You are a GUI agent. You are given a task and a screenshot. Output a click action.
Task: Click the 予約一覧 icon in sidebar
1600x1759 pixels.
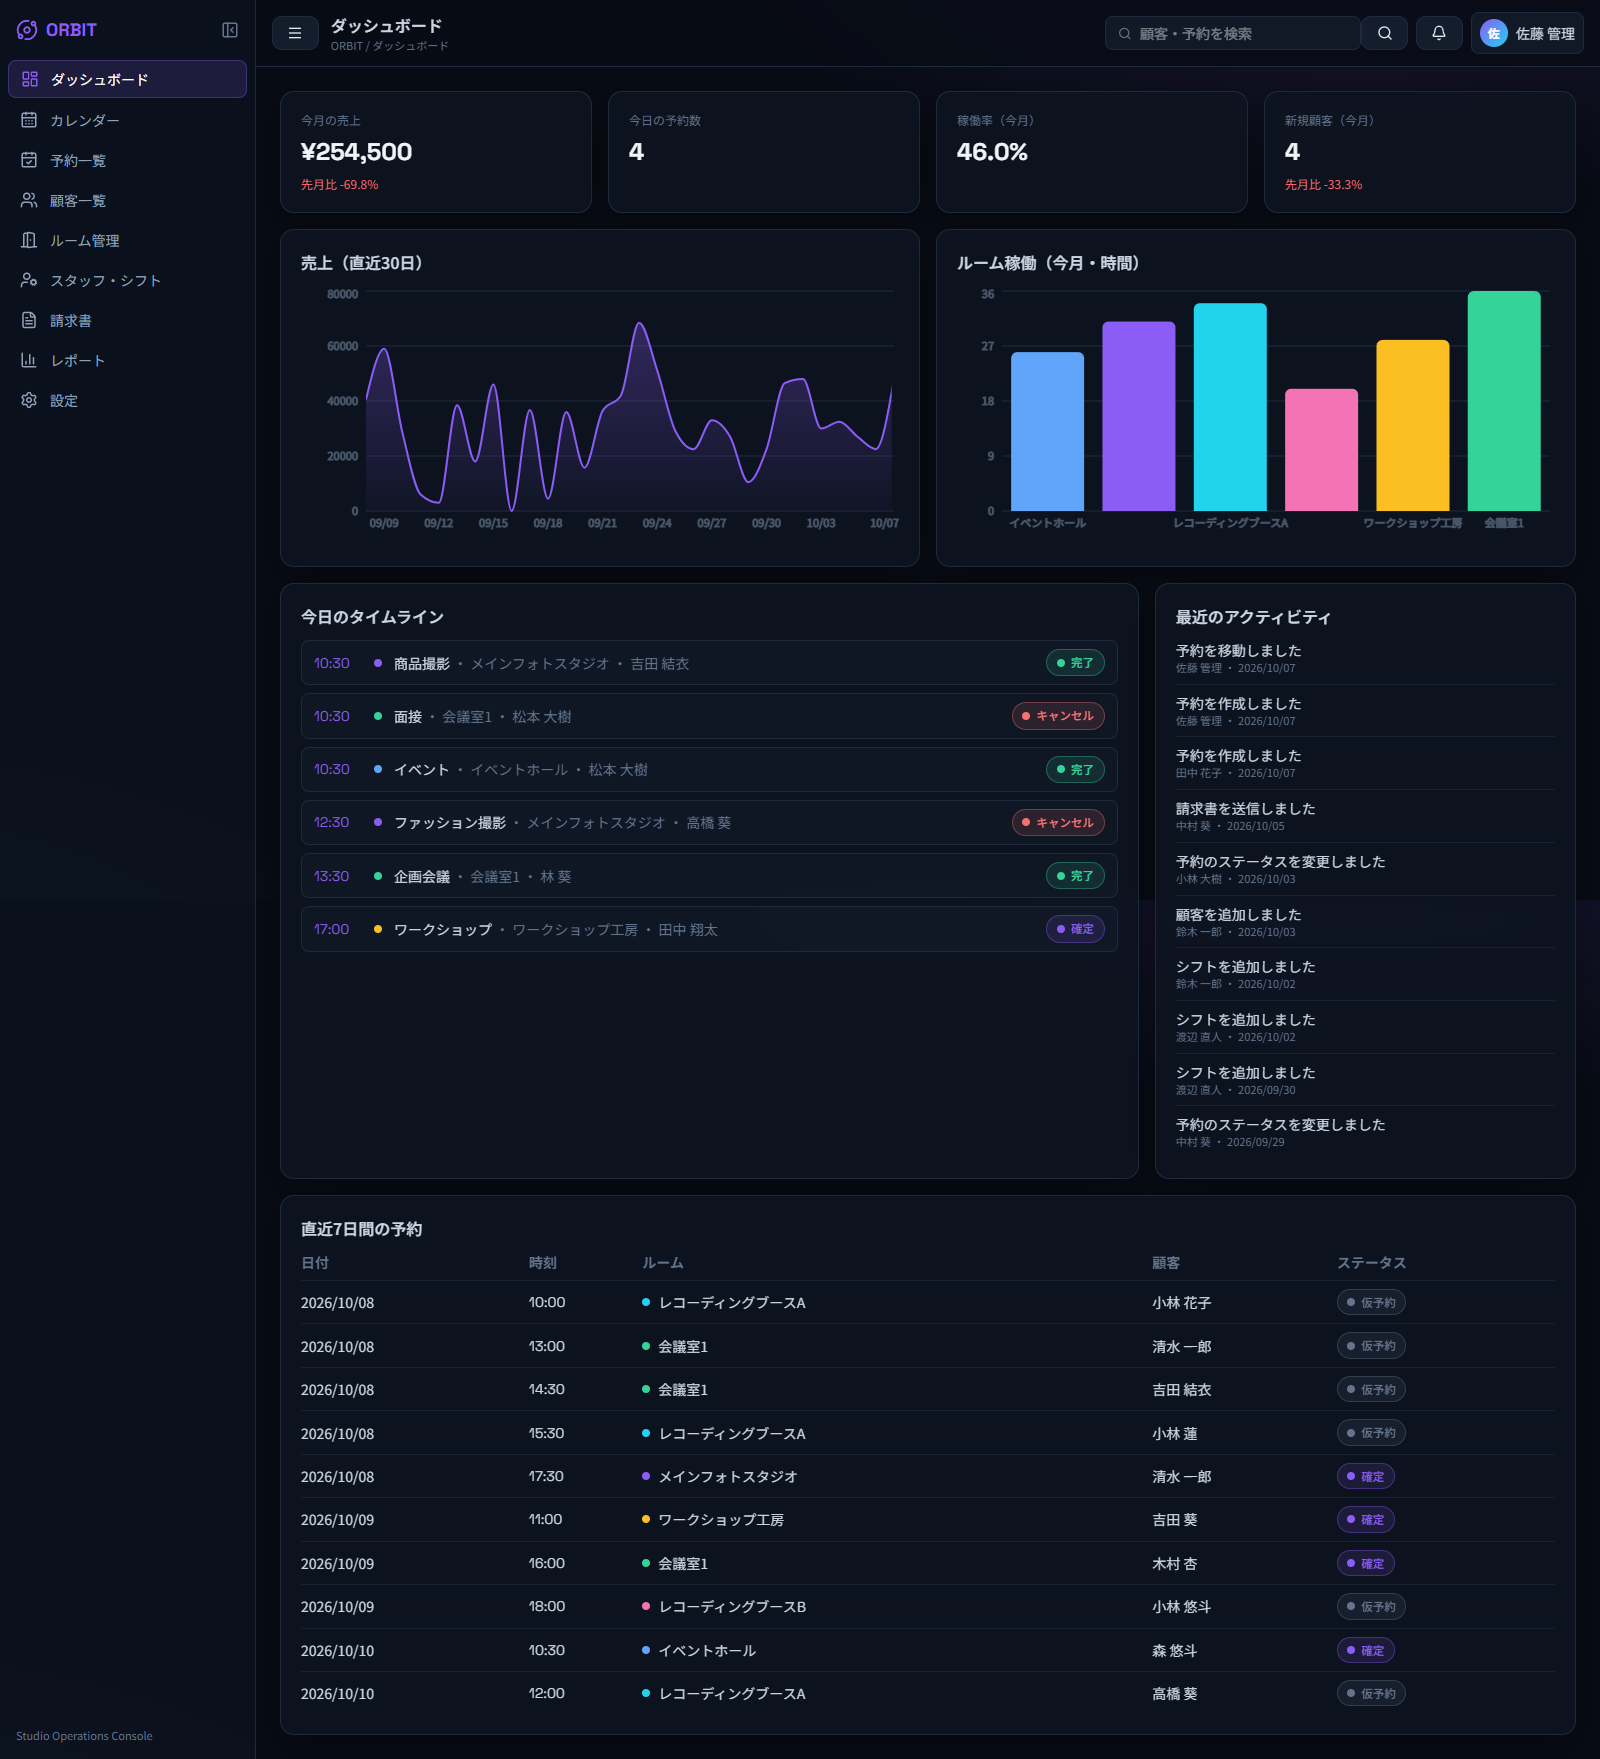pos(29,160)
